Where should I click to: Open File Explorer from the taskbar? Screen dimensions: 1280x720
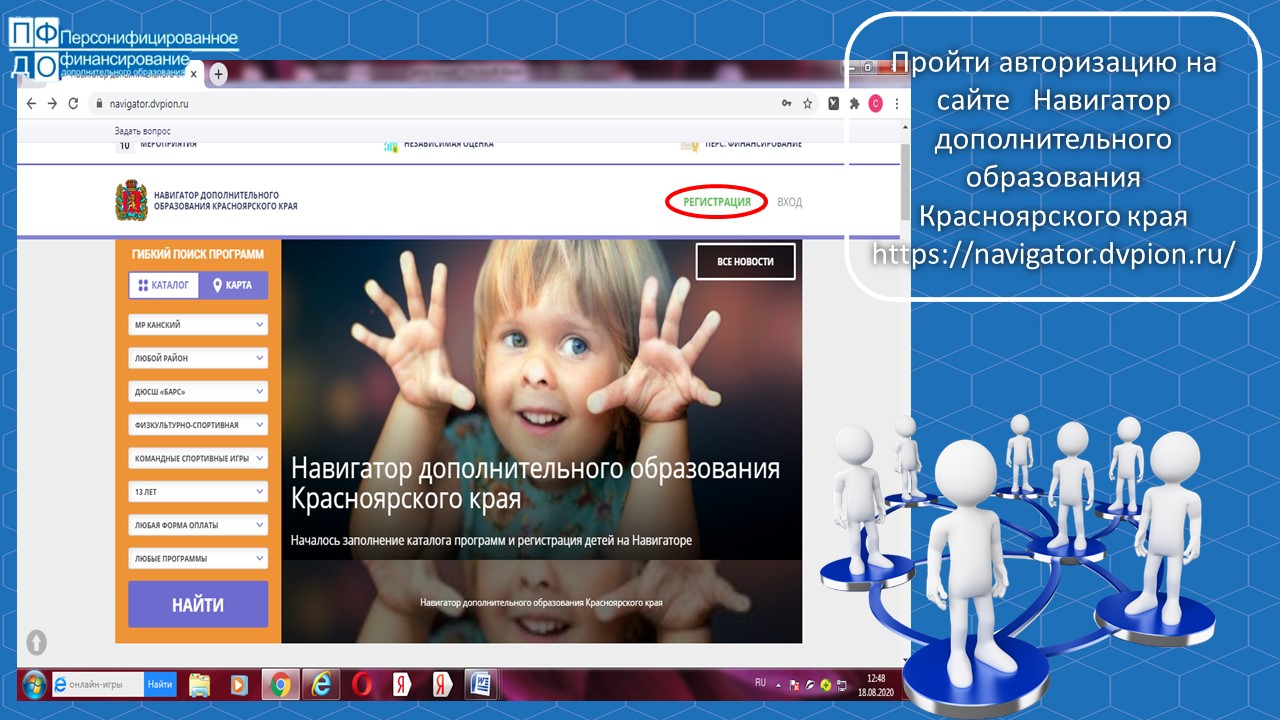tap(200, 684)
